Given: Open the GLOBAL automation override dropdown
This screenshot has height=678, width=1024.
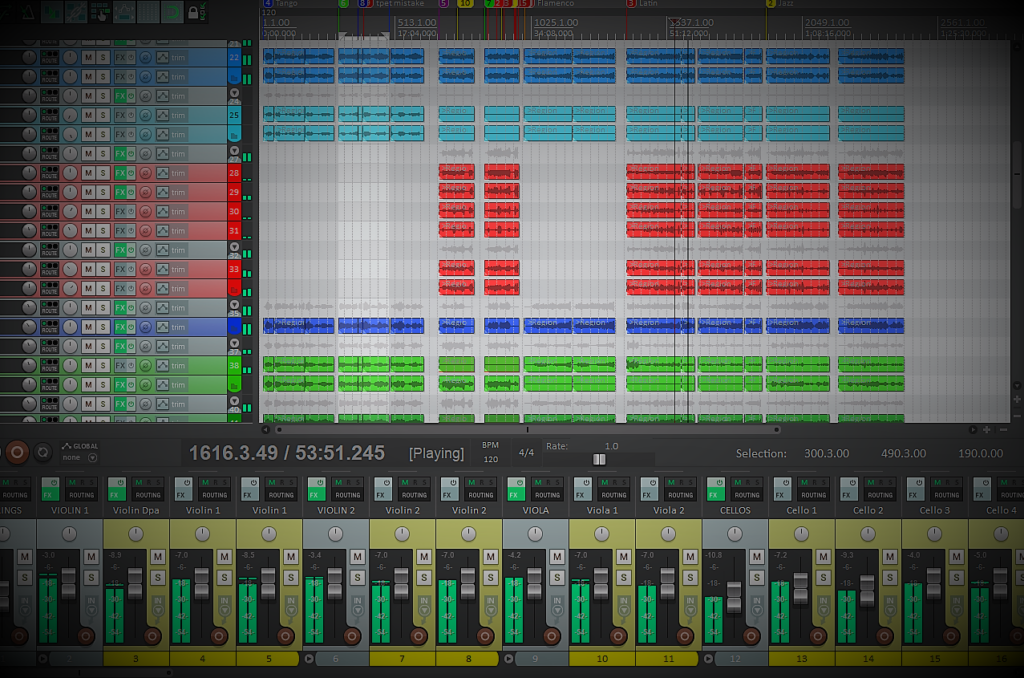Looking at the screenshot, I should coord(92,457).
